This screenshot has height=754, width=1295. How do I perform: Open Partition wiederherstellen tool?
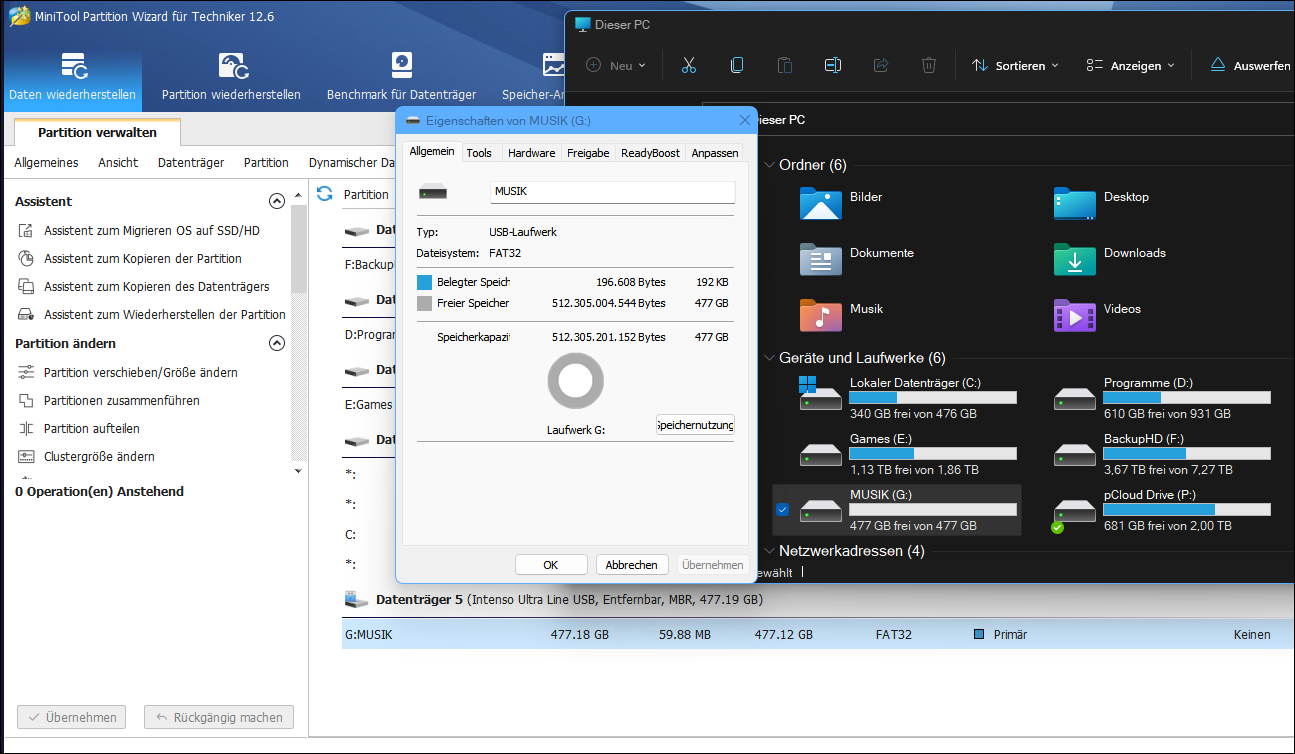[231, 77]
